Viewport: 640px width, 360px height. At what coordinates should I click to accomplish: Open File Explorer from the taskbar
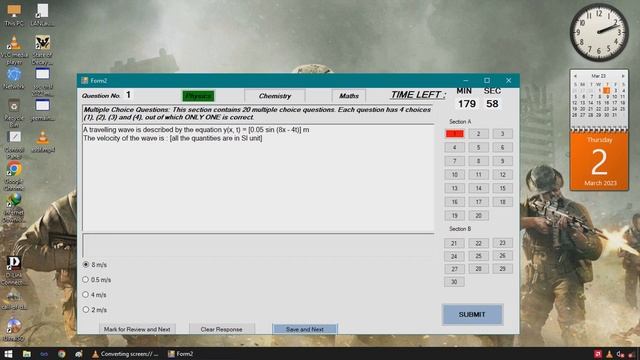[x=27, y=354]
